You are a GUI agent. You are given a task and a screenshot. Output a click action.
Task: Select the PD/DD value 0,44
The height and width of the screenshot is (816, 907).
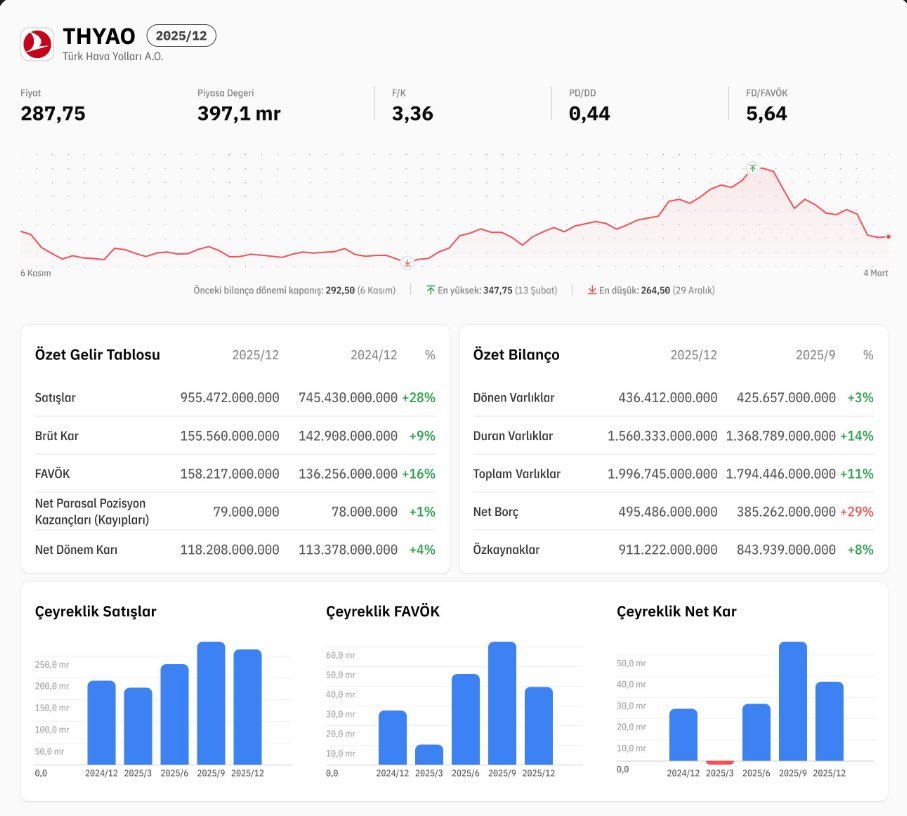point(589,113)
